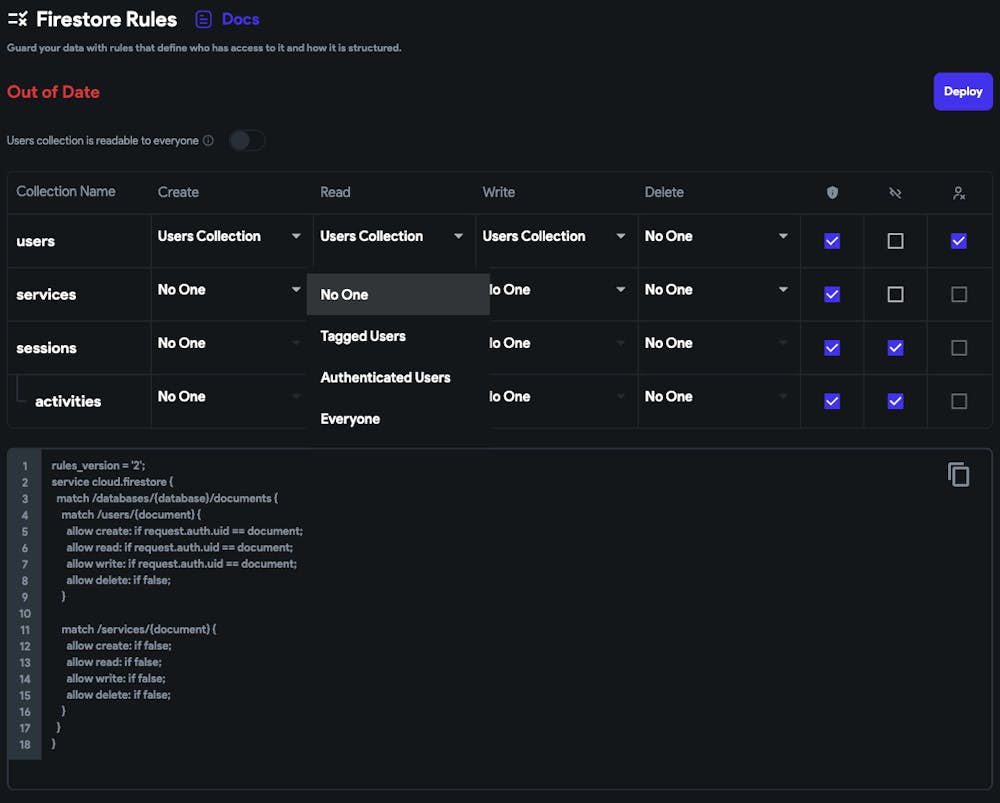Click the unlinked chain column header icon
Viewport: 1000px width, 803px height.
click(895, 192)
